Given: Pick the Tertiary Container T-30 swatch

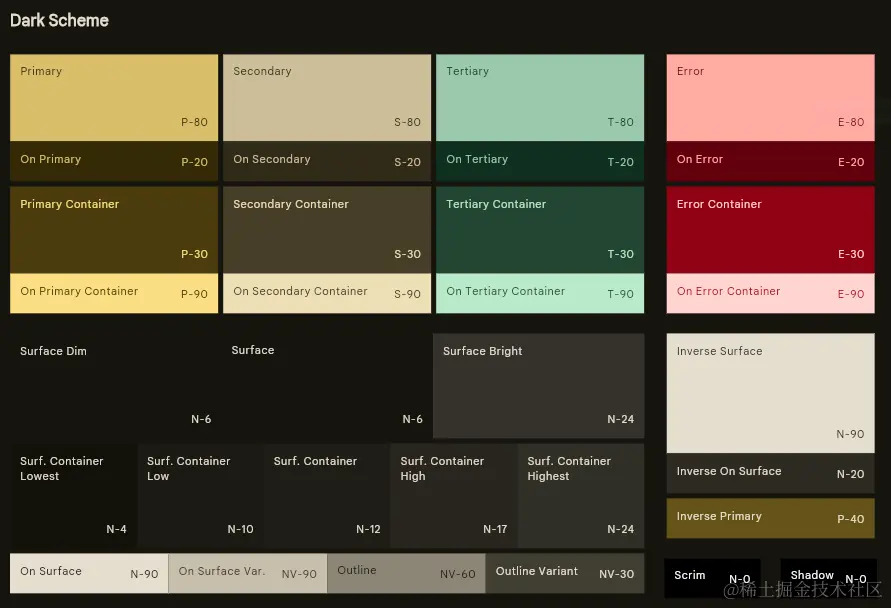Looking at the screenshot, I should pyautogui.click(x=540, y=230).
